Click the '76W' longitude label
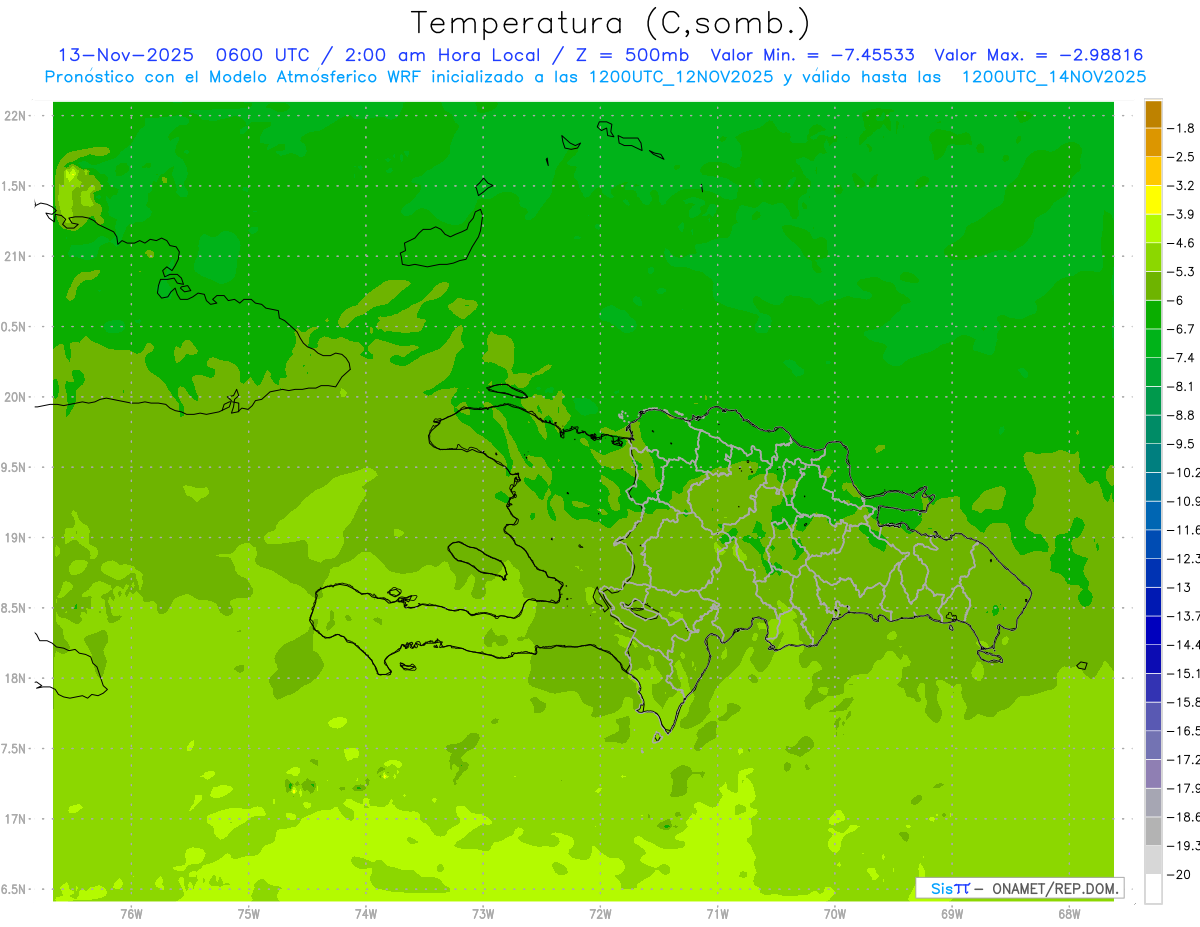Screen dimensions: 1200x927 (x=131, y=913)
